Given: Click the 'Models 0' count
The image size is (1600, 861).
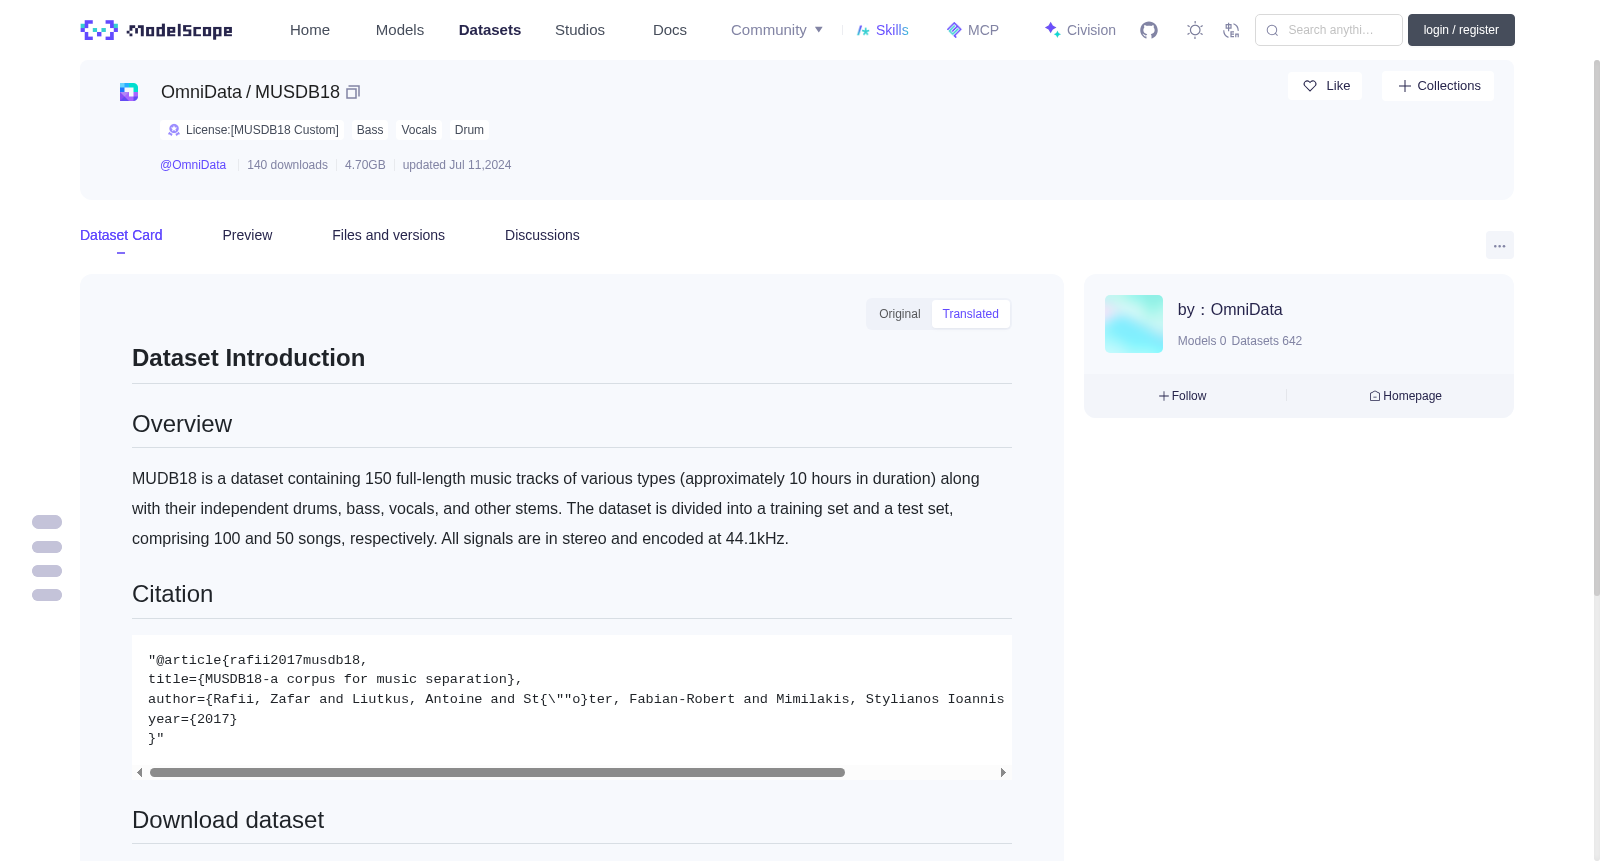Looking at the screenshot, I should click(1202, 341).
